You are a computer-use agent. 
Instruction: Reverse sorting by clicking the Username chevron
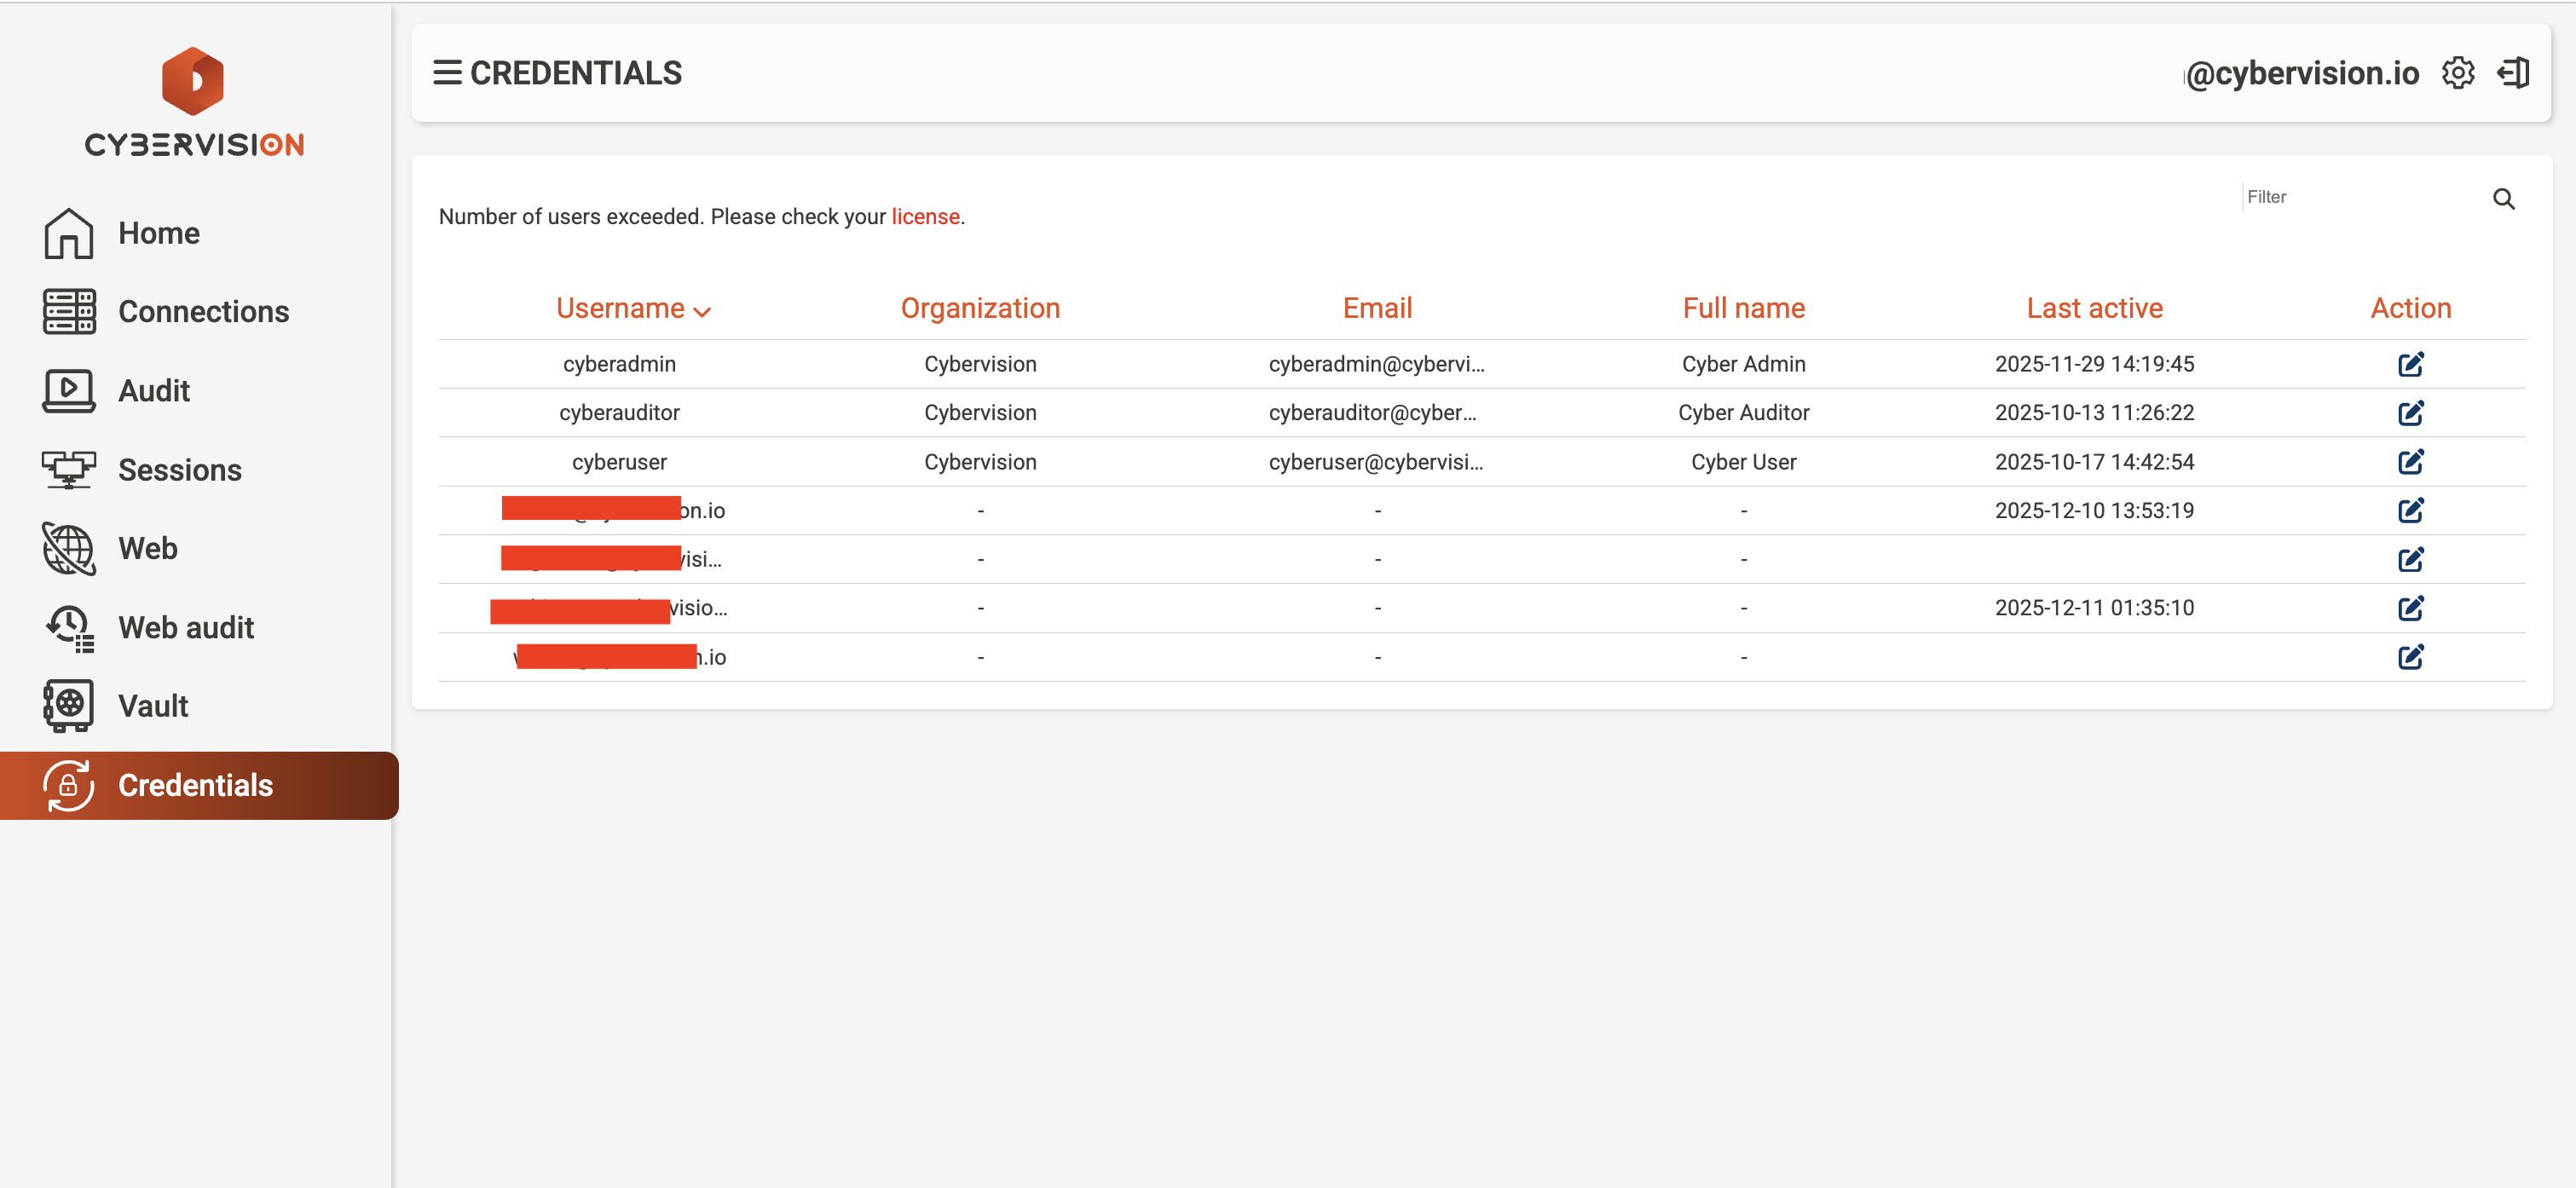click(703, 311)
